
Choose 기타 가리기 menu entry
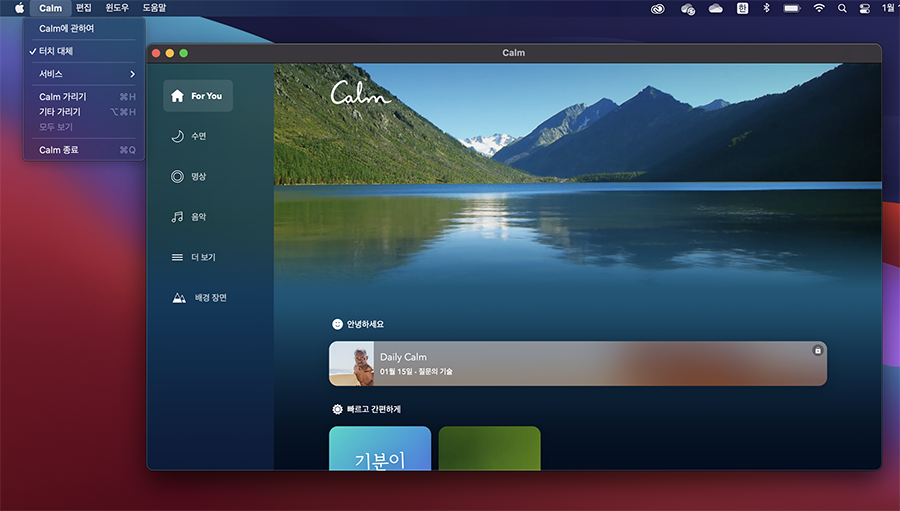[x=84, y=111]
